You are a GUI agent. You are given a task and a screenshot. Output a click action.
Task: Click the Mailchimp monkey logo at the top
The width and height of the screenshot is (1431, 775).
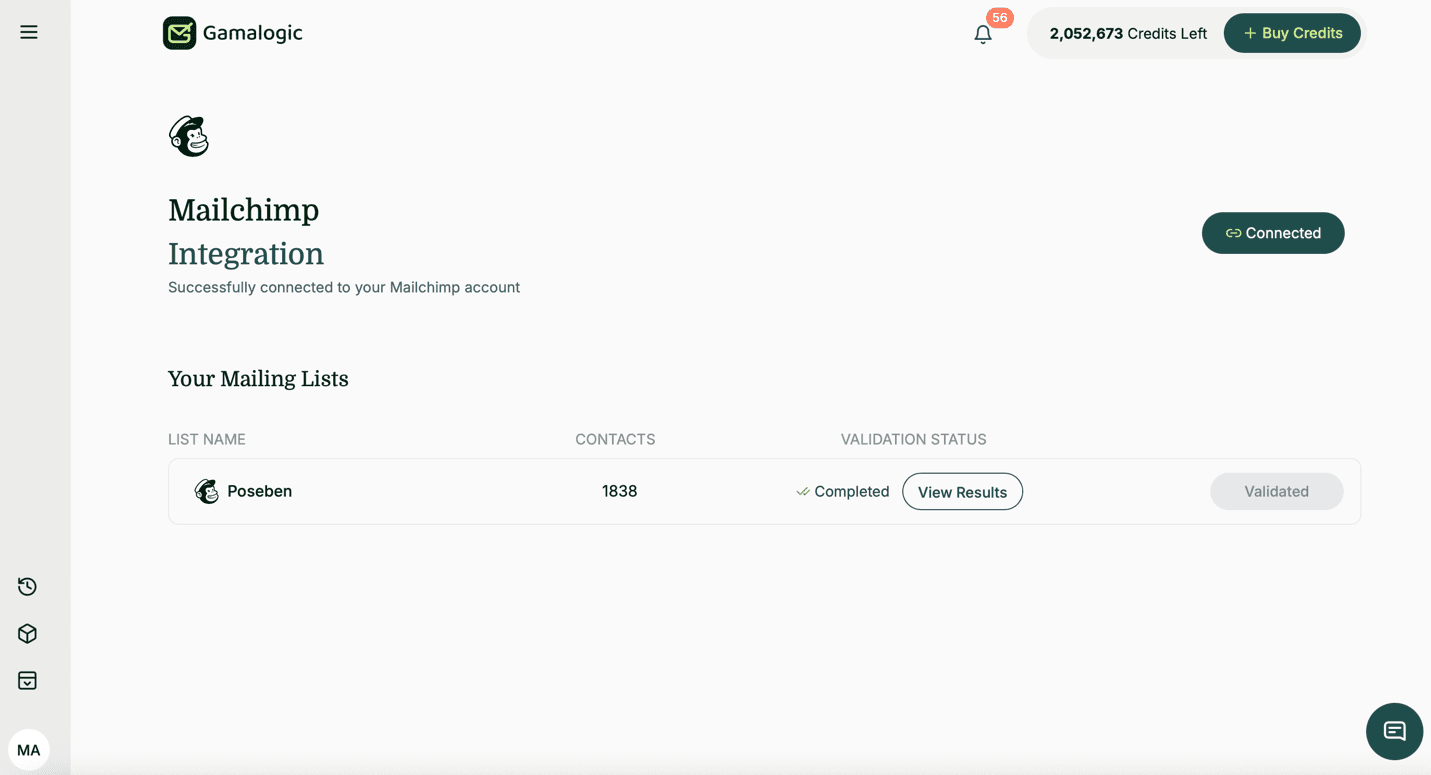click(189, 135)
